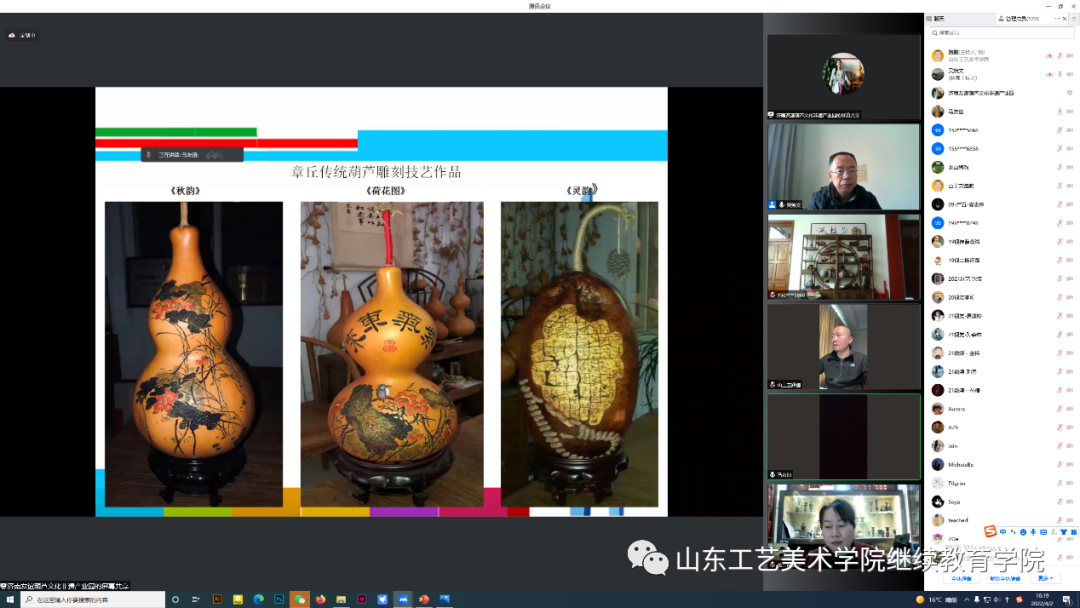The image size is (1080, 608).
Task: Click the Tencent Meeting taskbar icon
Action: [403, 600]
